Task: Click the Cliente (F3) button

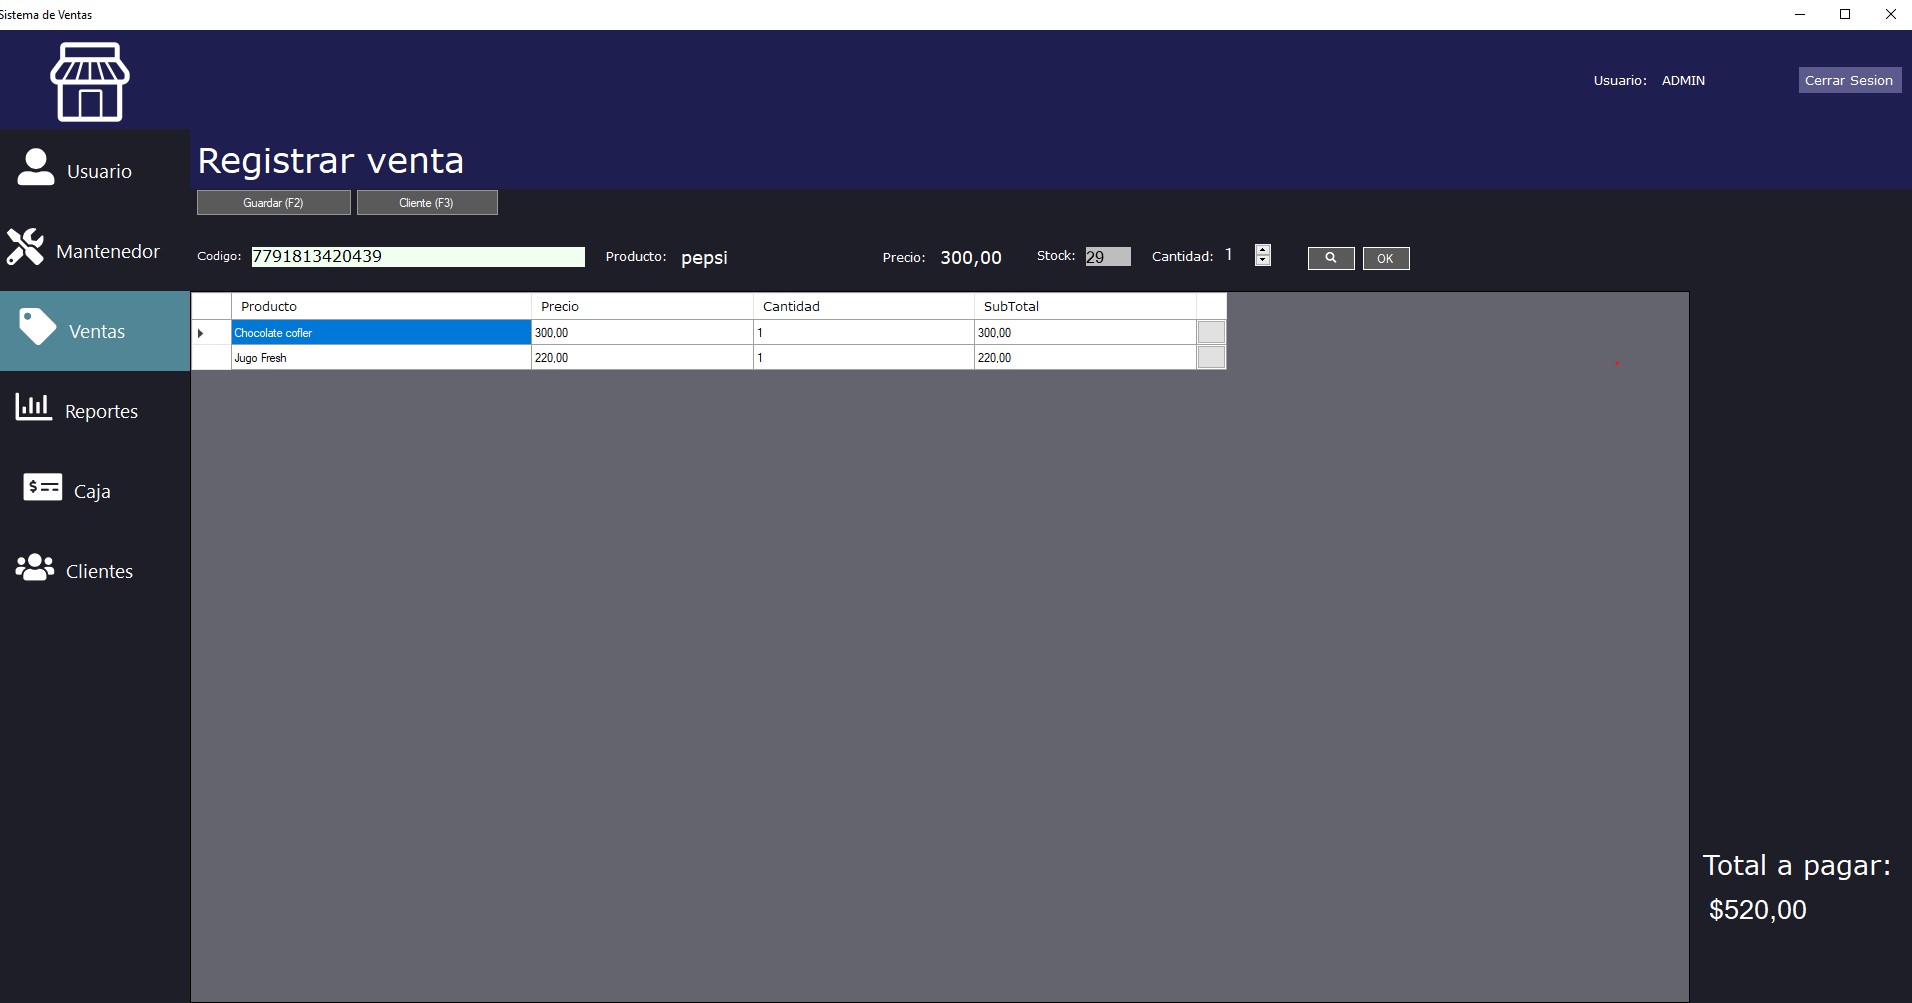Action: pyautogui.click(x=427, y=202)
